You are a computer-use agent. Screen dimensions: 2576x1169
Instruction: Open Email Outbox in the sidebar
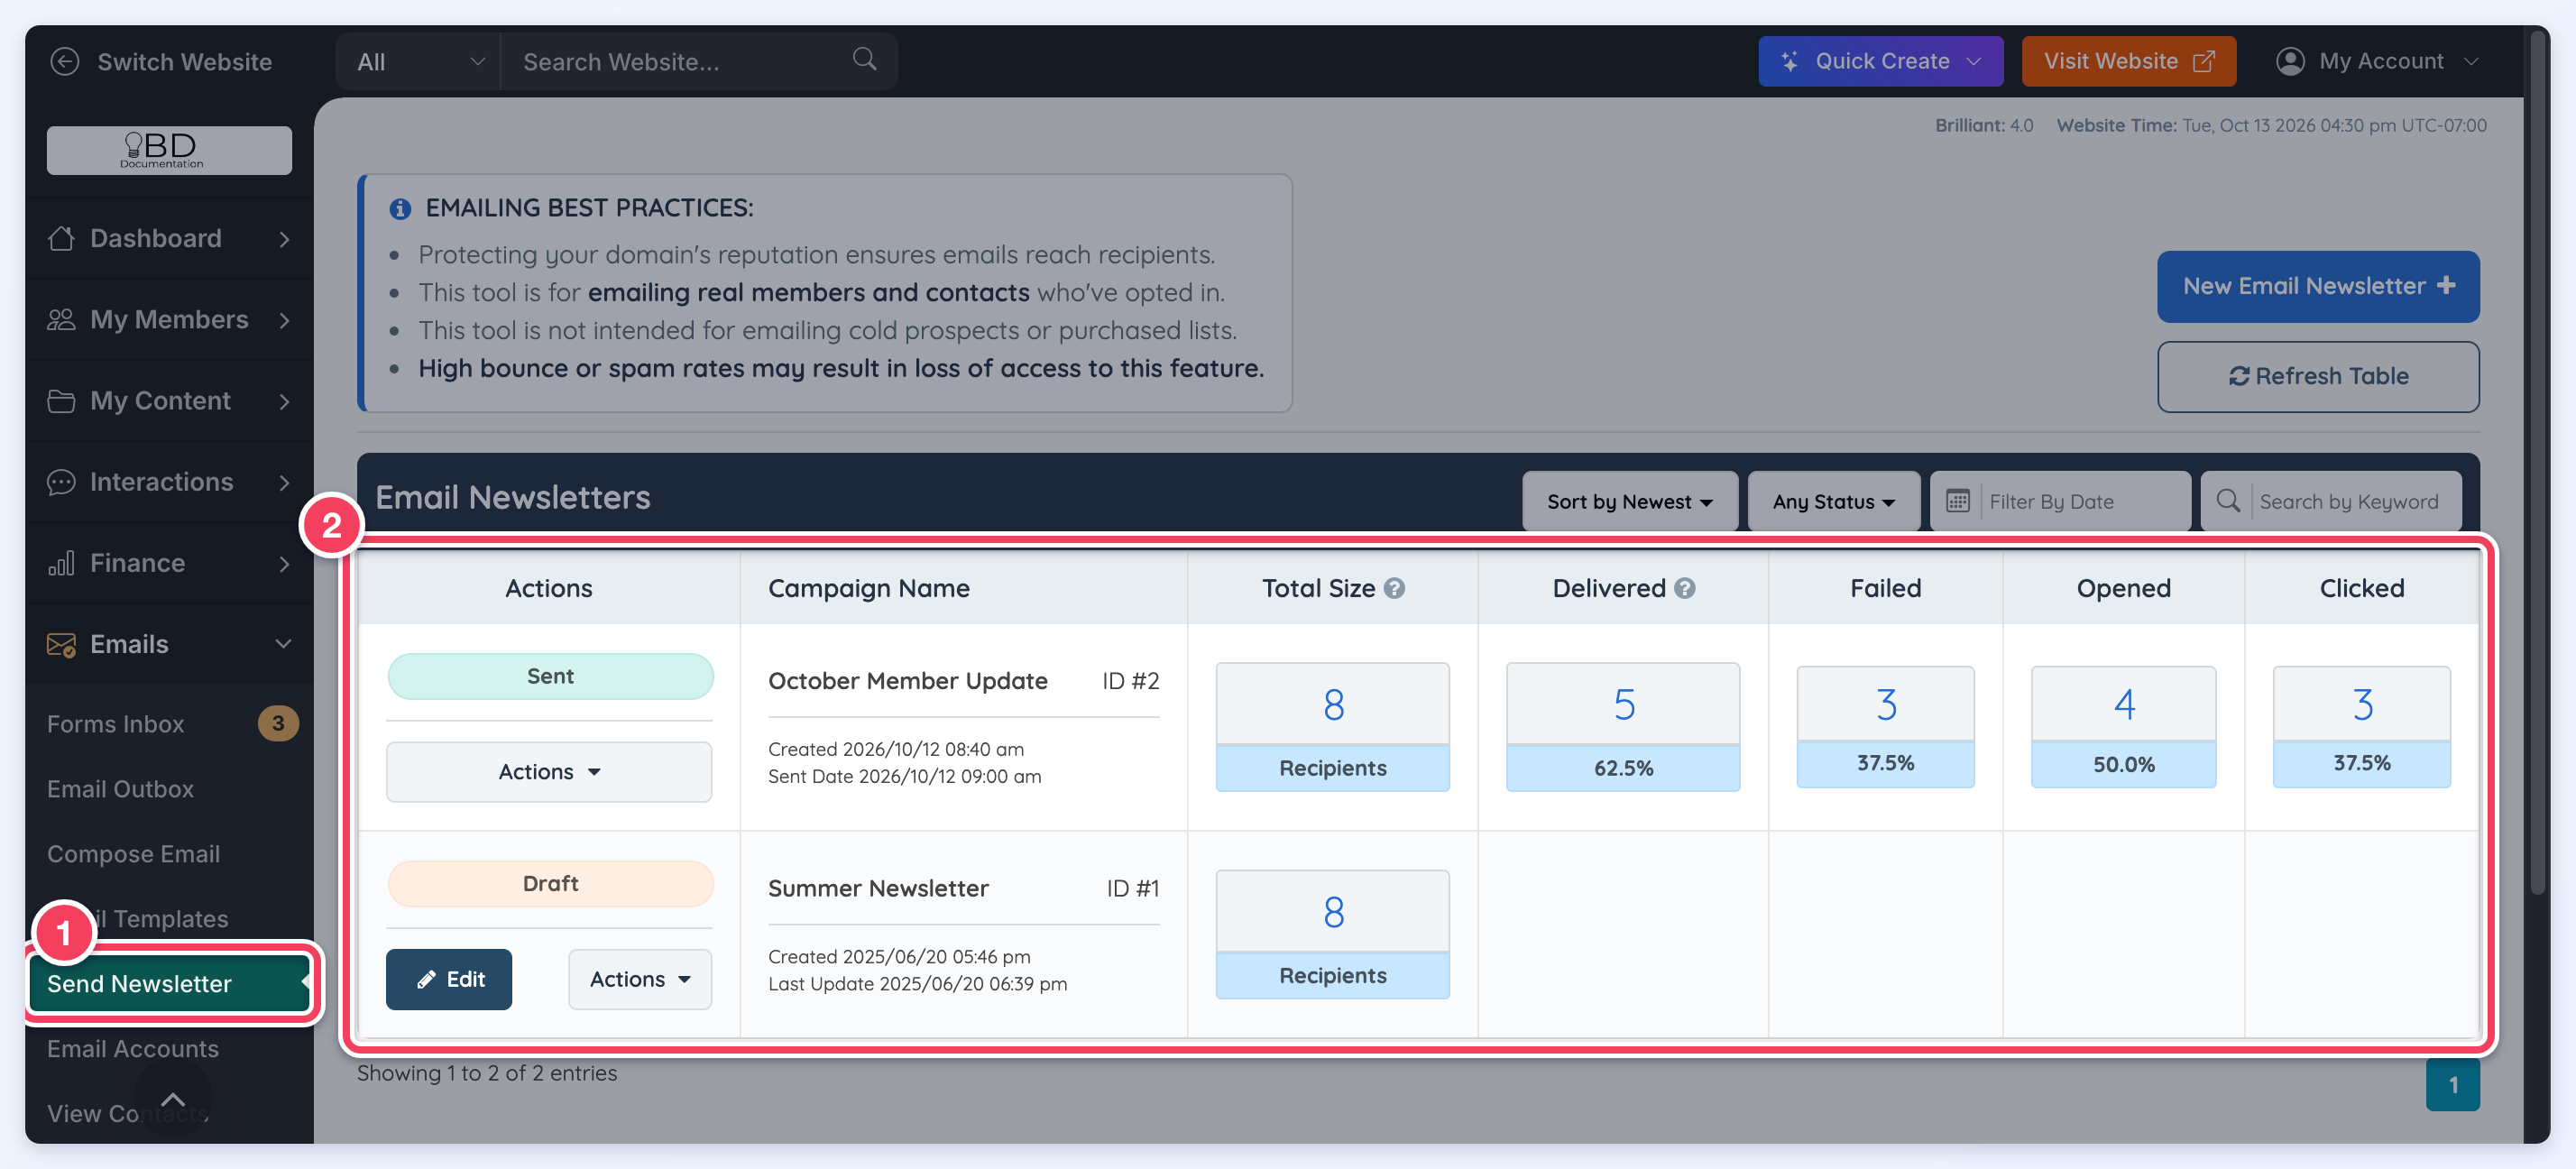120,788
